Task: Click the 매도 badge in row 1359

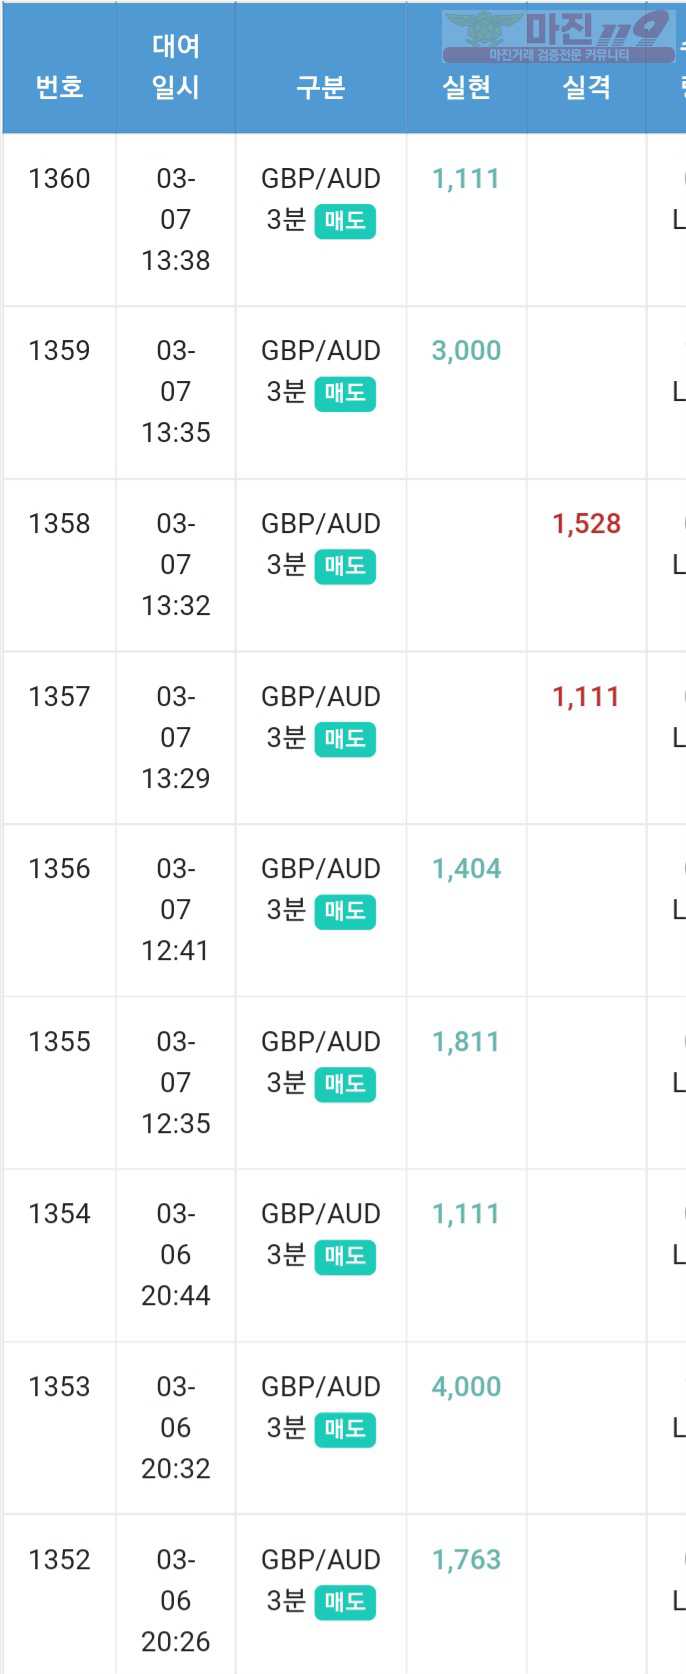Action: (x=345, y=393)
